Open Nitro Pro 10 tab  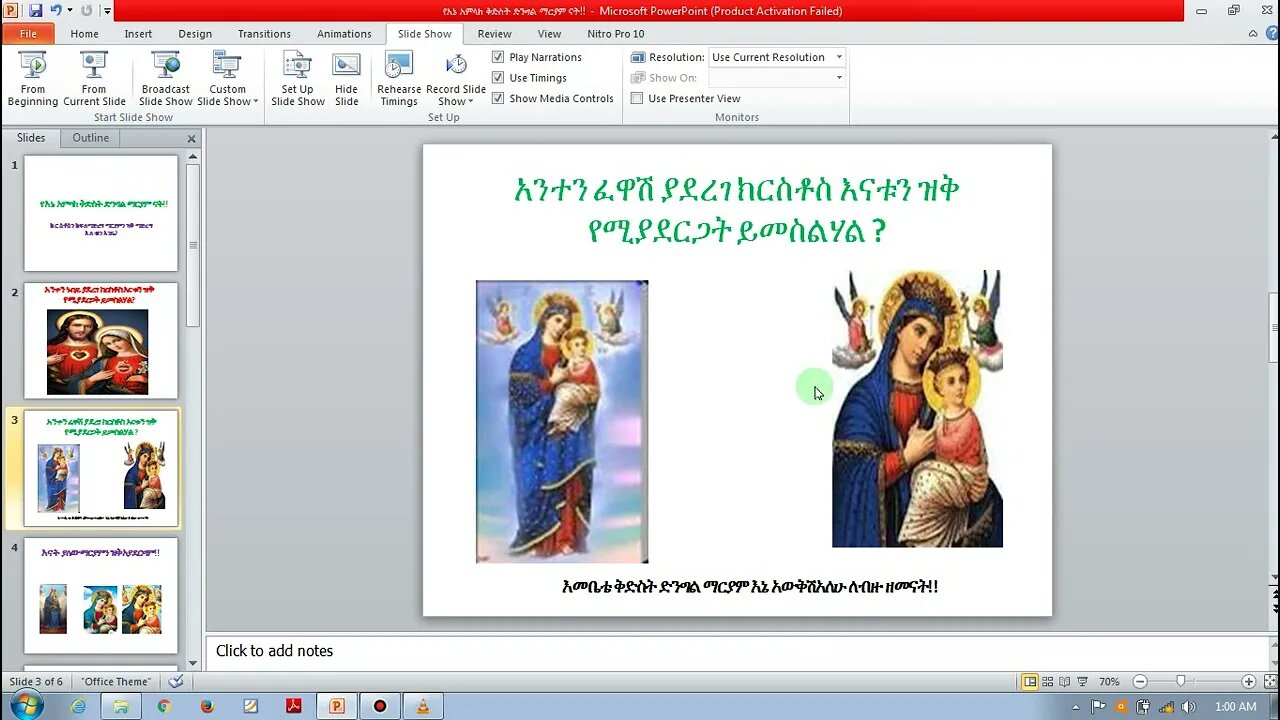click(x=616, y=34)
